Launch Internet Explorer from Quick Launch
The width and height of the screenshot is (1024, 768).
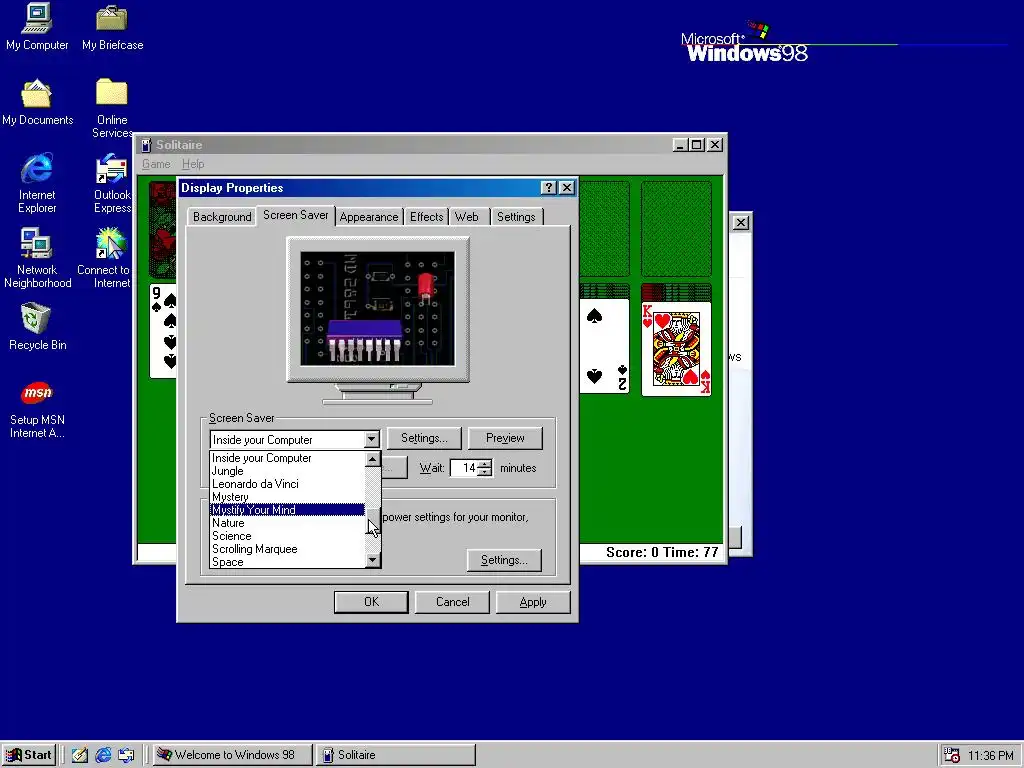pos(103,755)
